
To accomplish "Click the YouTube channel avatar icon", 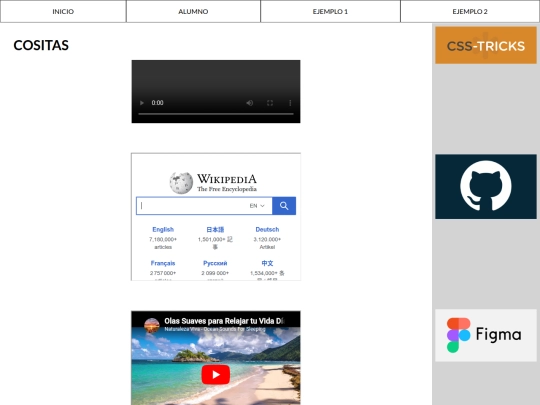I will click(x=152, y=325).
